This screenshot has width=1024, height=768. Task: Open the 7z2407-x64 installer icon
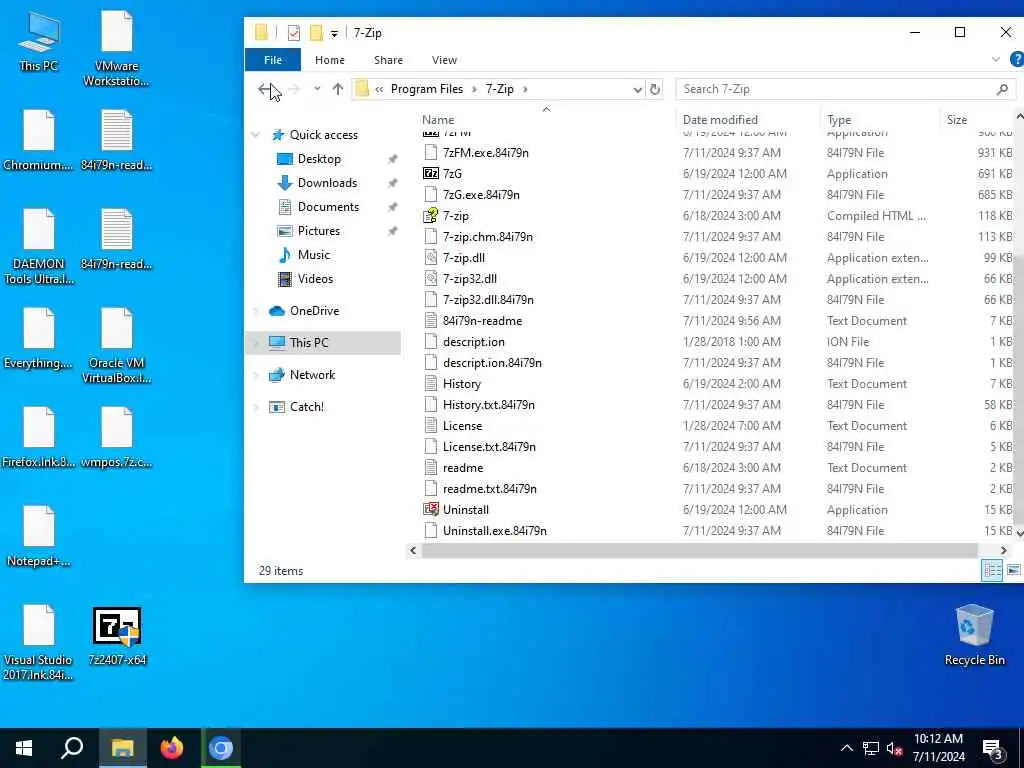click(117, 636)
